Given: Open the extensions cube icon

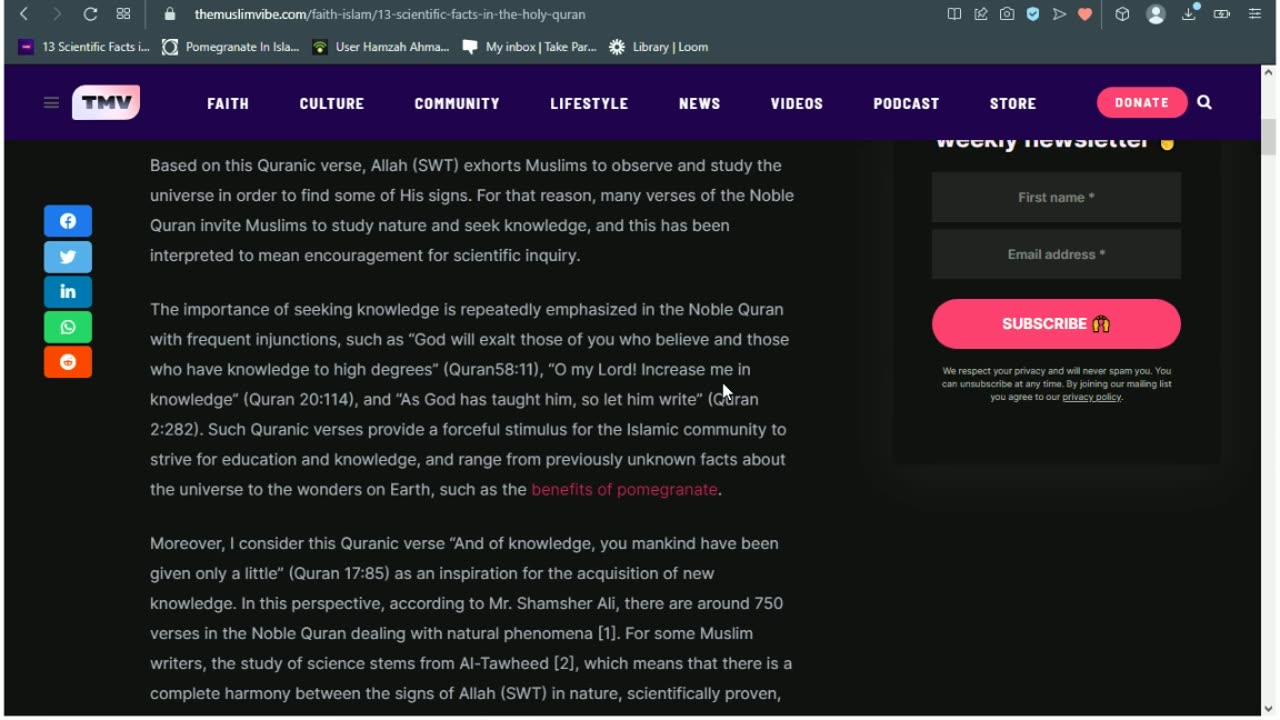Looking at the screenshot, I should point(1123,14).
